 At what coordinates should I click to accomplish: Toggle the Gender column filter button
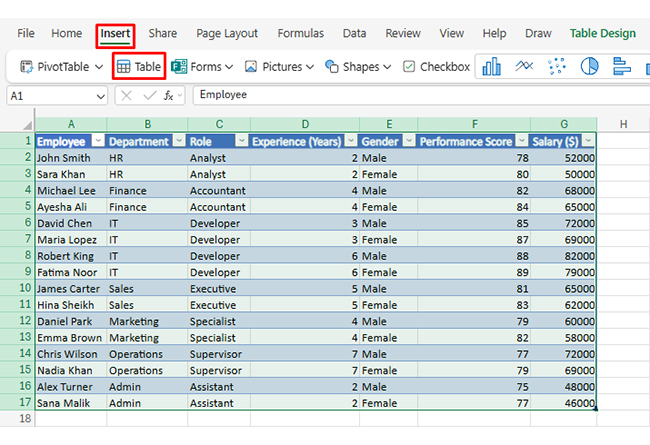pos(407,141)
